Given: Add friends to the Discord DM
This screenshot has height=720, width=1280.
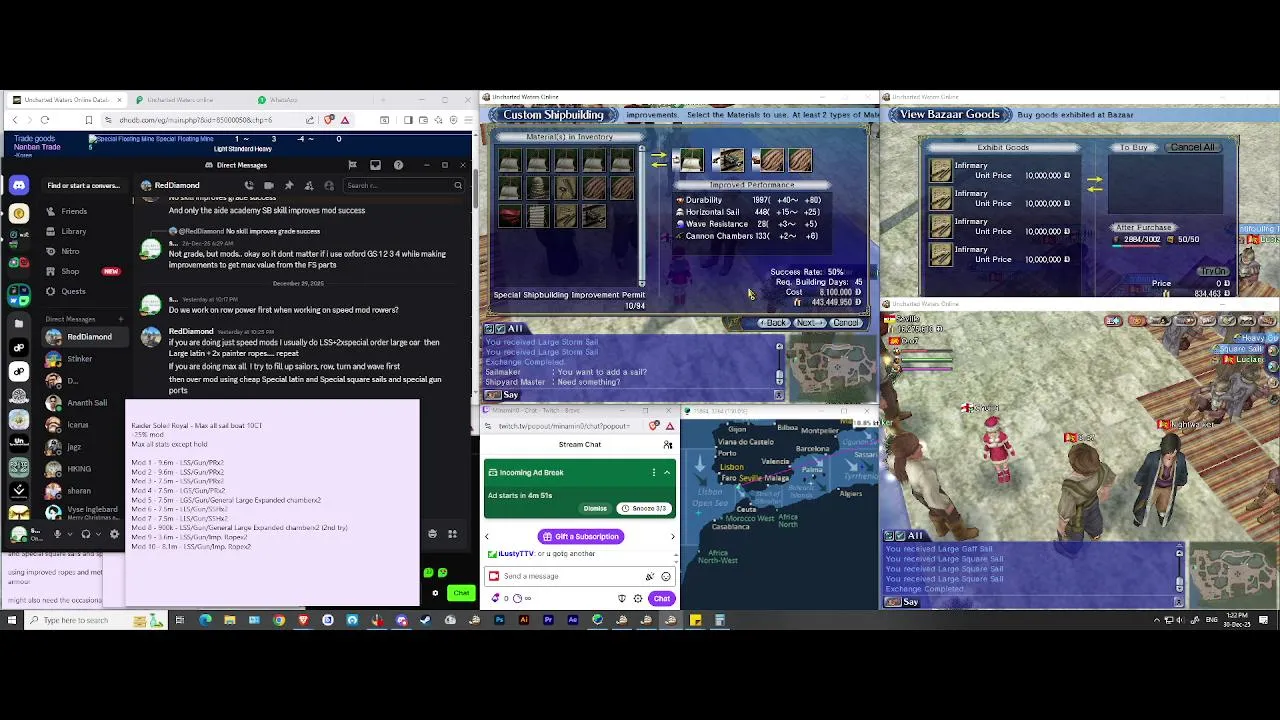Looking at the screenshot, I should pos(309,185).
